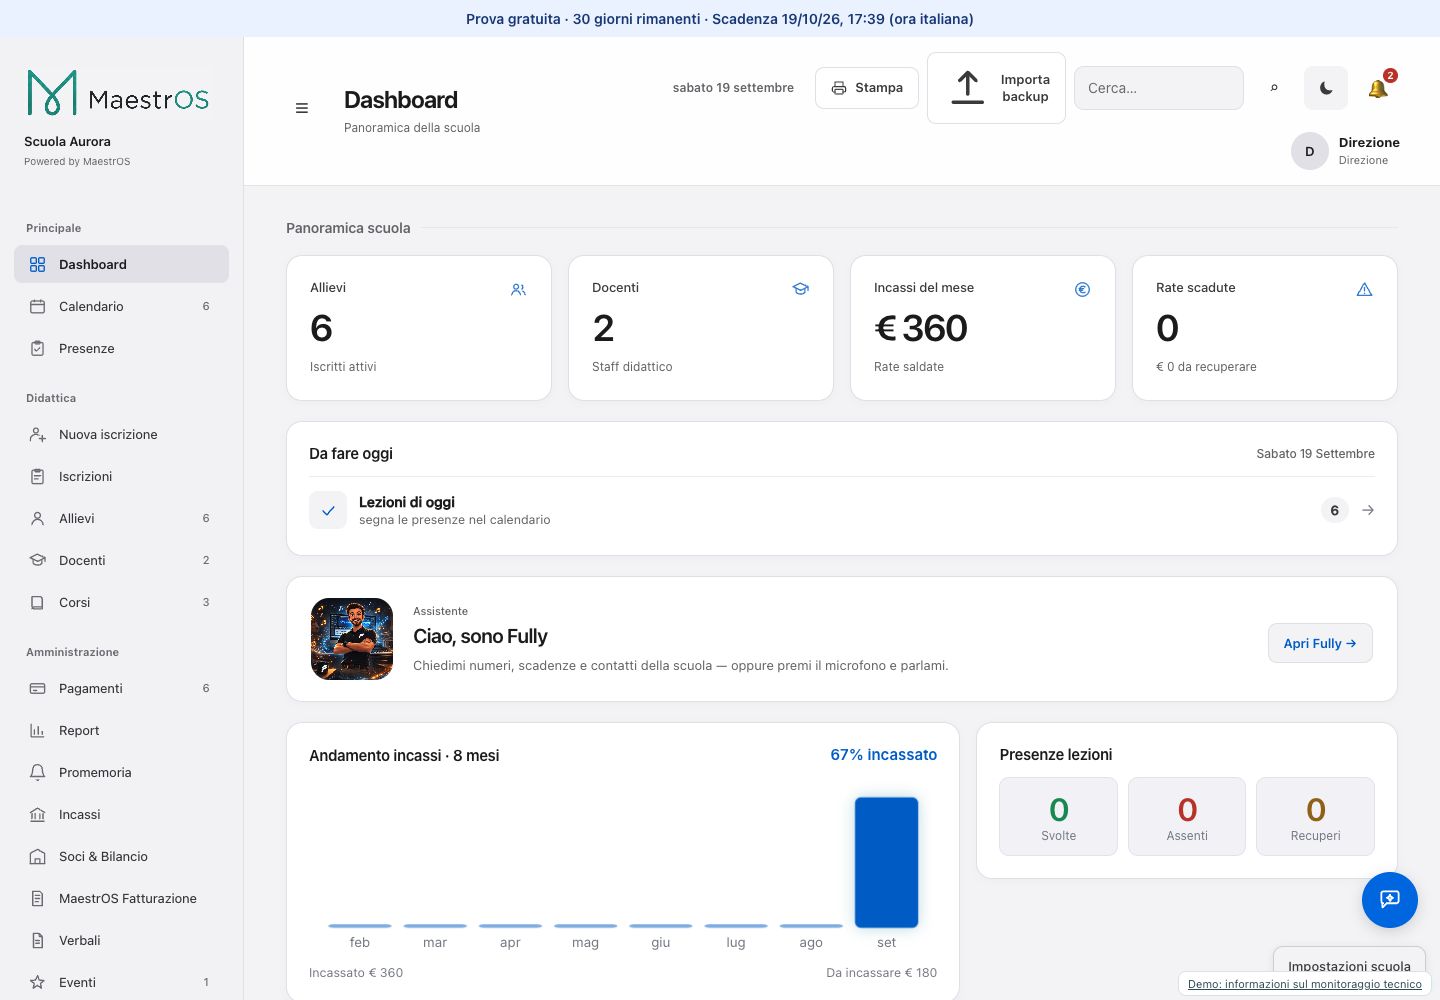Click the Docenti card graduation cap icon
1440x1000 pixels.
tap(800, 289)
